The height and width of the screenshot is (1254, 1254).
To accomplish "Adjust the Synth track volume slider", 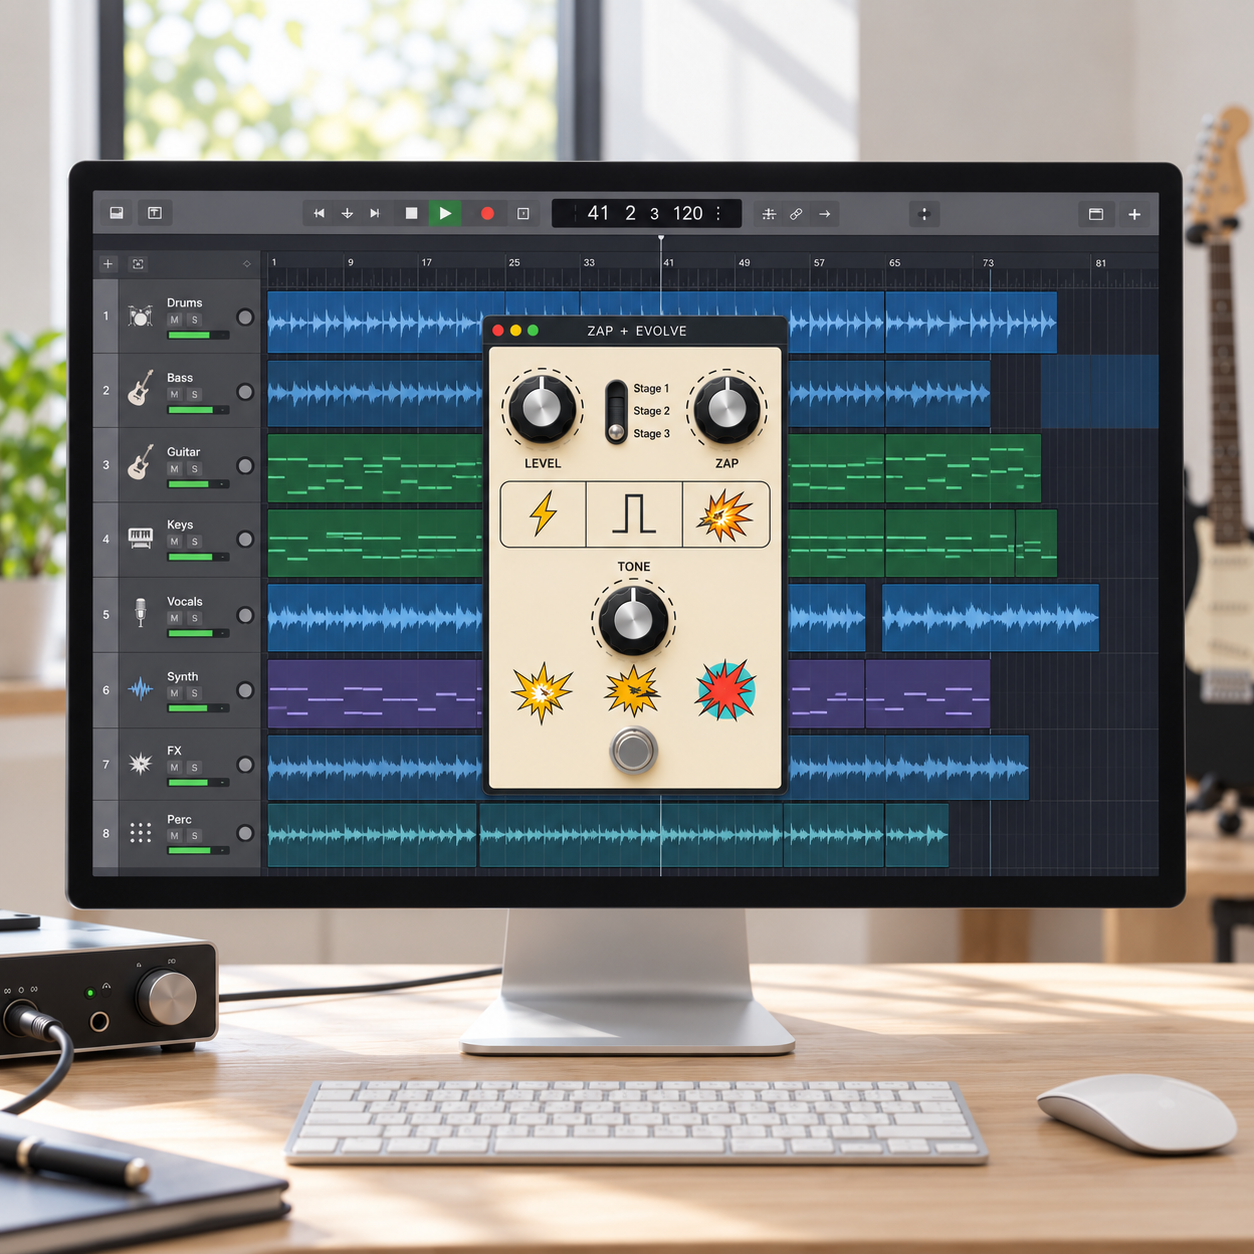I will coord(198,709).
